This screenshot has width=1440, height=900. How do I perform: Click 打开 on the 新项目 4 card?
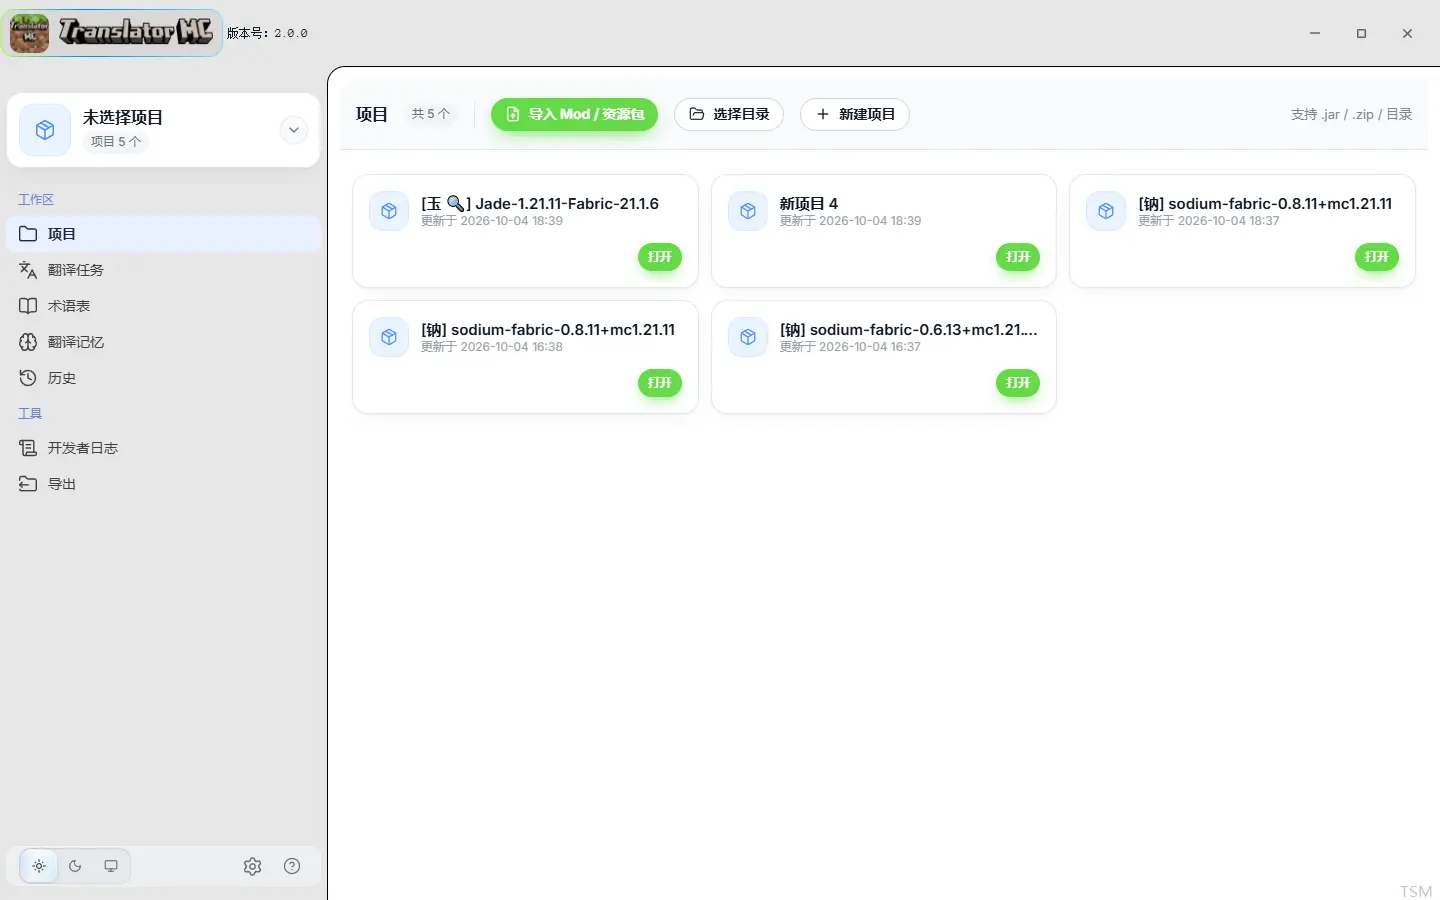pyautogui.click(x=1018, y=257)
